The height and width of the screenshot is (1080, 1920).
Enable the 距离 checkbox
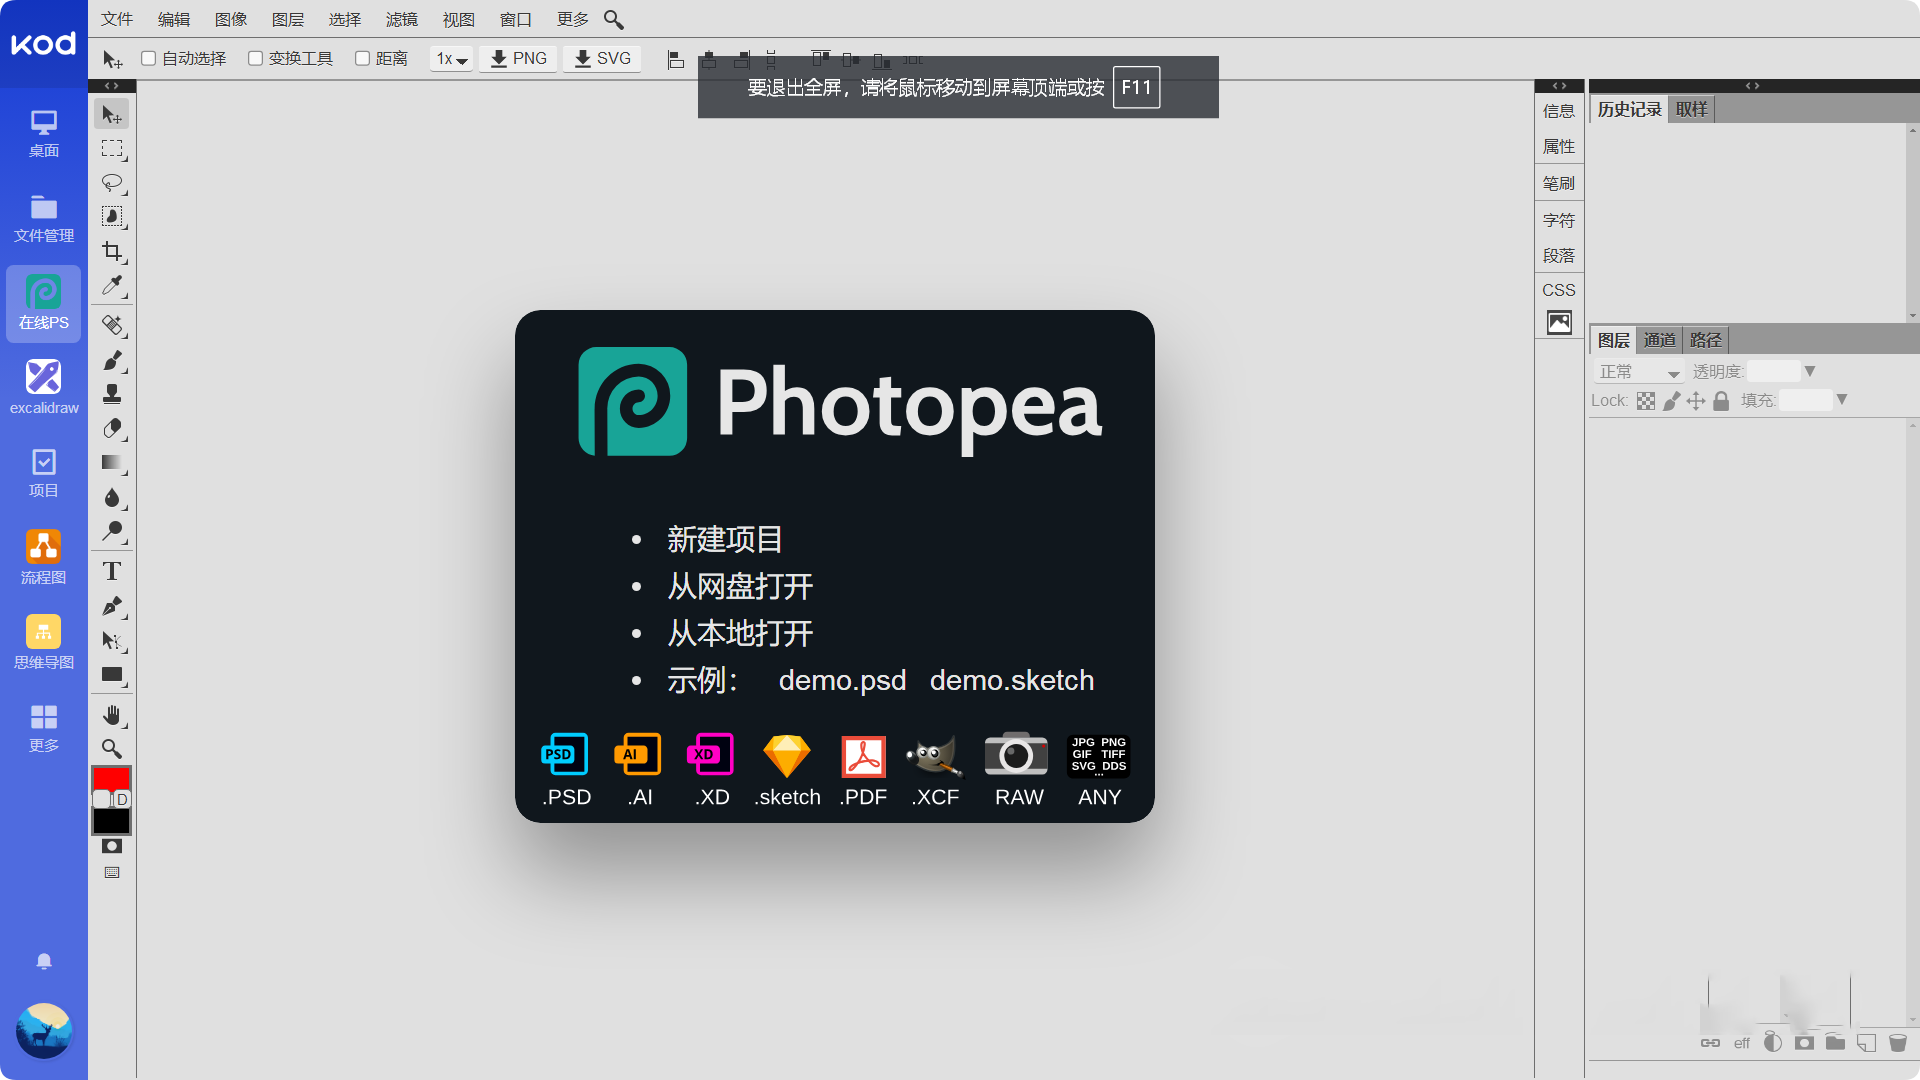tap(362, 58)
